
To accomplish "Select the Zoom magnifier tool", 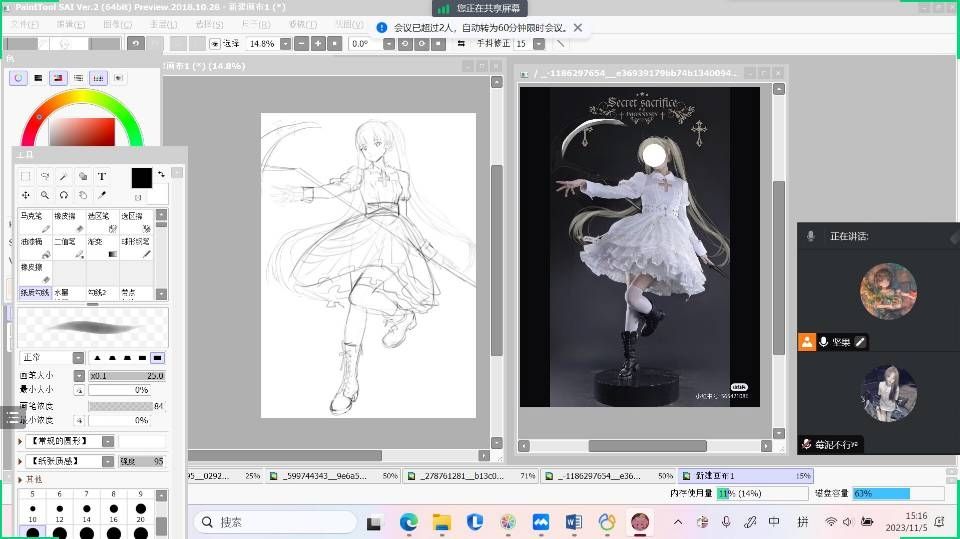I will pos(45,195).
